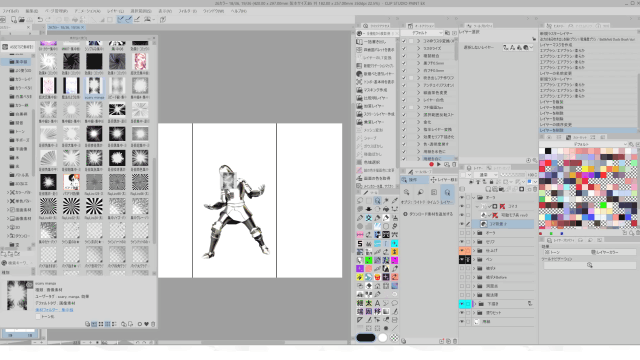The width and height of the screenshot is (640, 360).
Task: Select the text tool 'A' icon in tool palette
Action: pos(377,303)
